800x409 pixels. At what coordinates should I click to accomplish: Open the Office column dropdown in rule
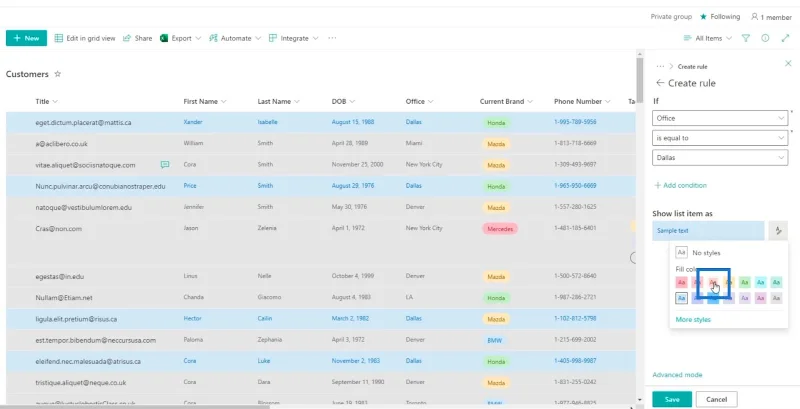(720, 118)
